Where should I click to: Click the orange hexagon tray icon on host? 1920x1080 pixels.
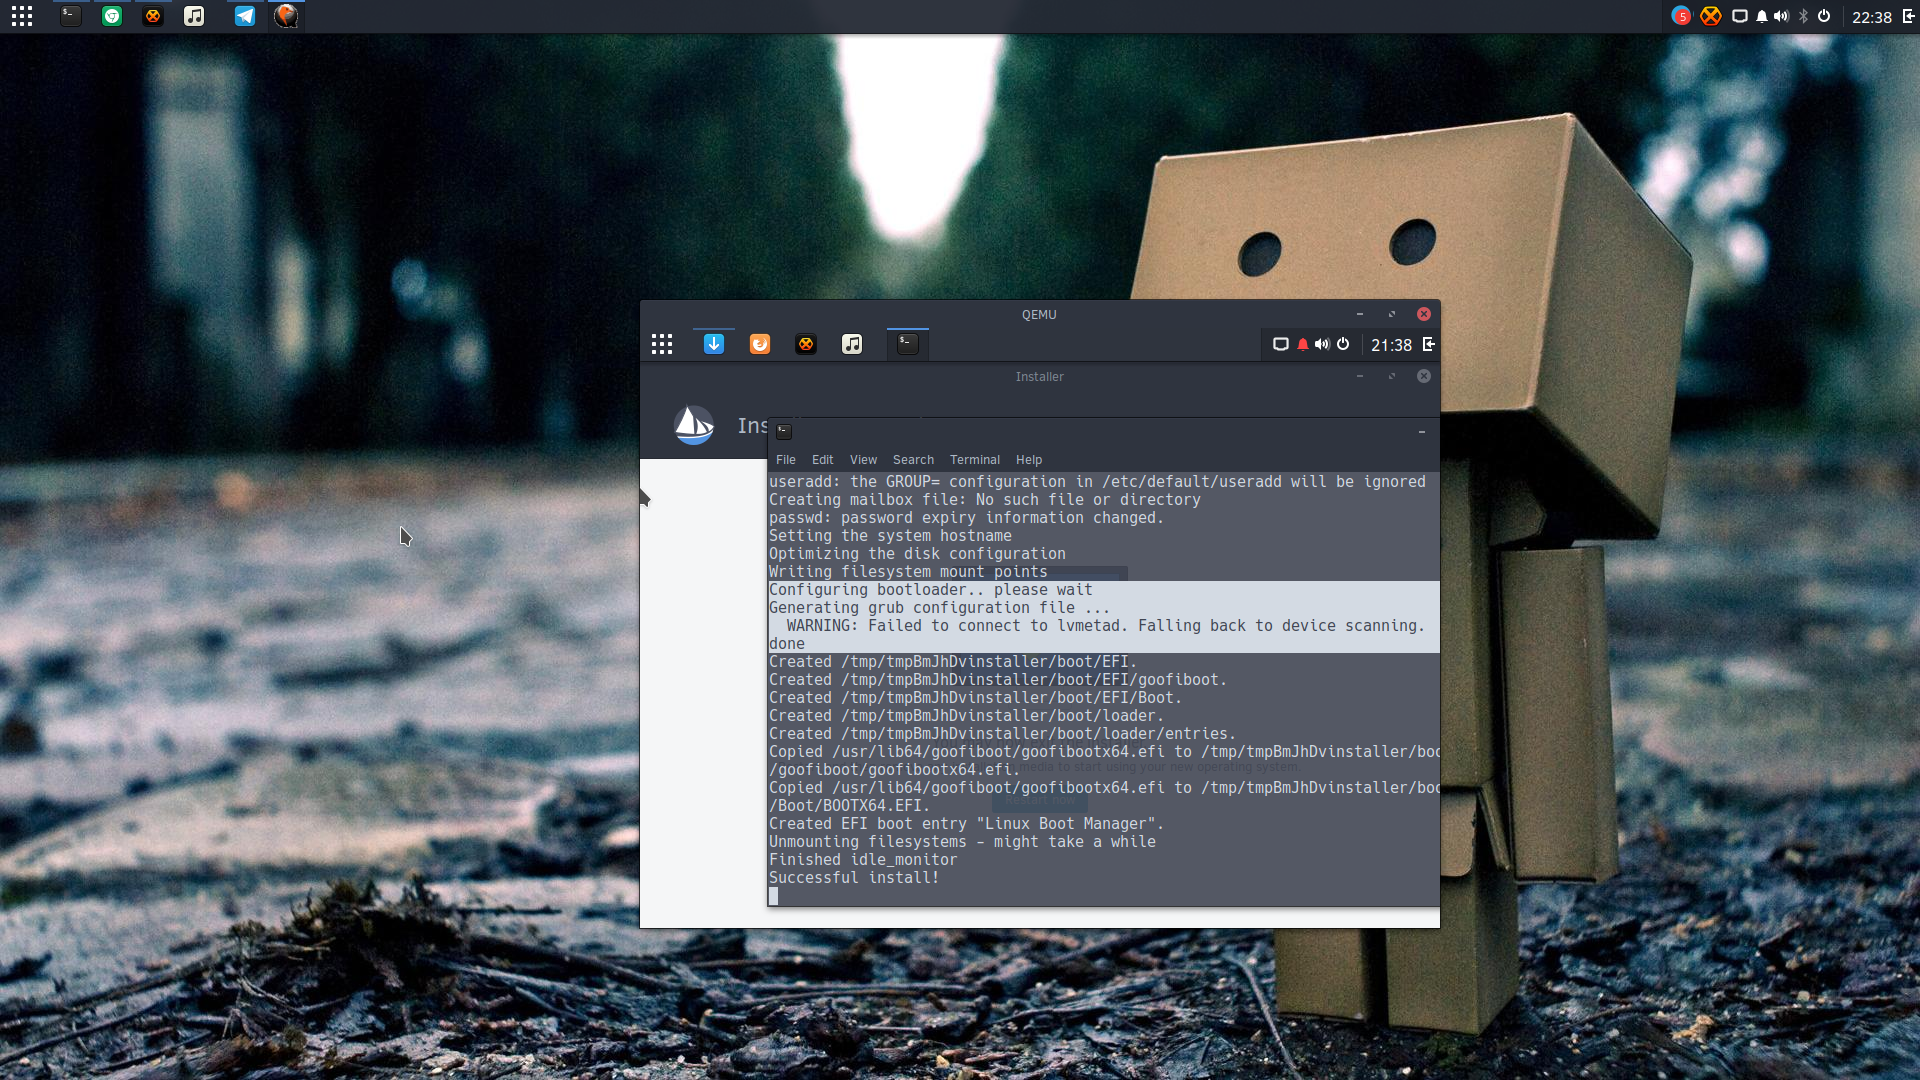1711,16
